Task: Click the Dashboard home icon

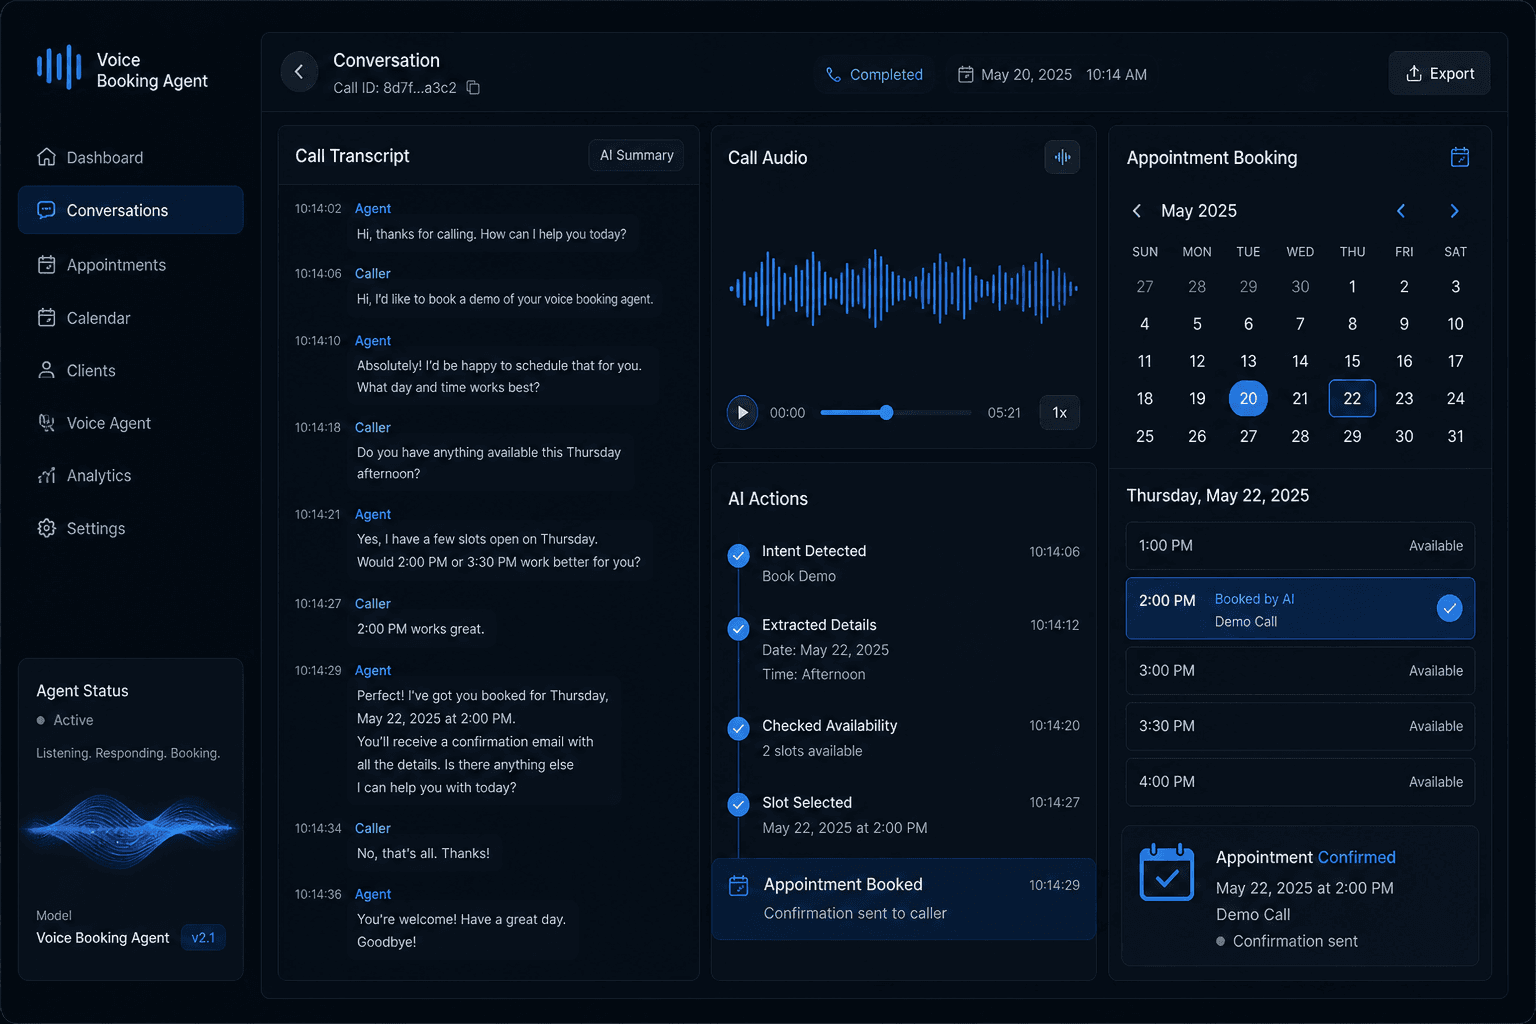Action: [46, 157]
